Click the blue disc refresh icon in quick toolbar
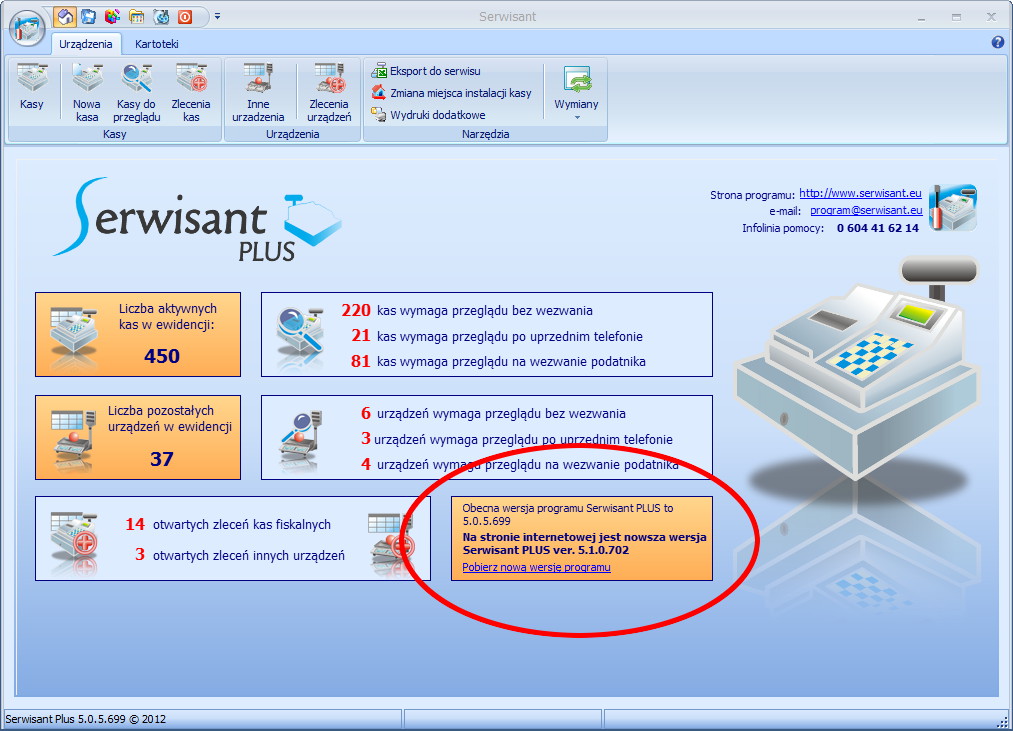The image size is (1013, 731). 161,17
